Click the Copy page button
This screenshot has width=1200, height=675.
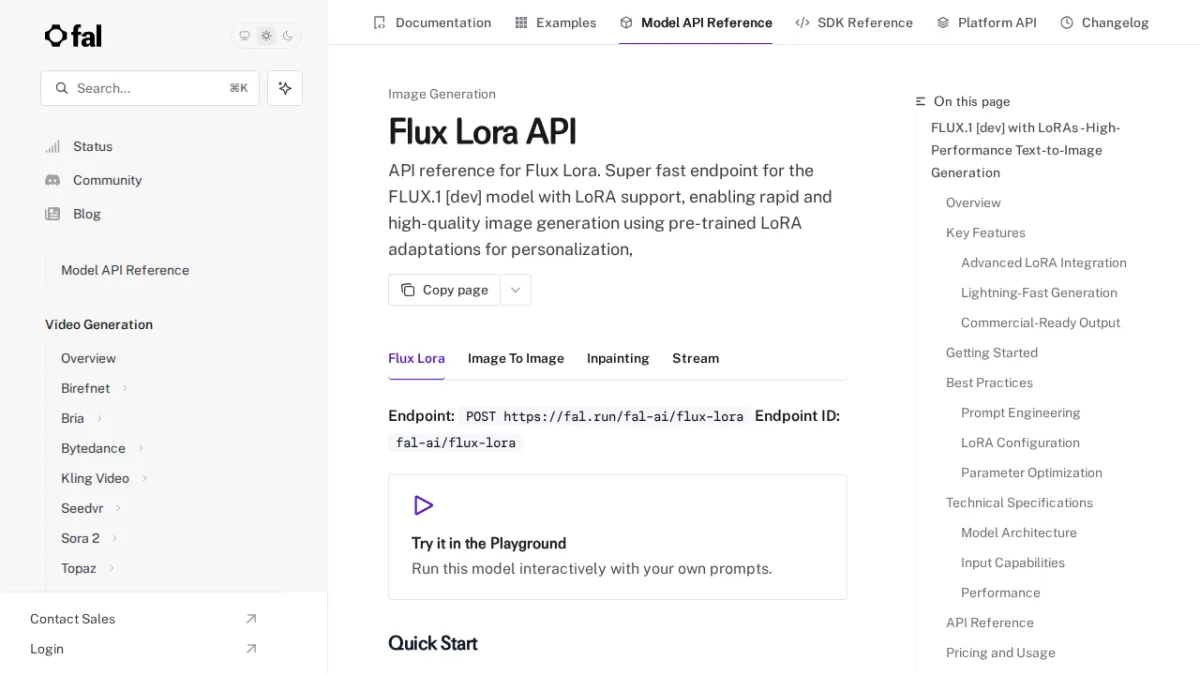[444, 290]
